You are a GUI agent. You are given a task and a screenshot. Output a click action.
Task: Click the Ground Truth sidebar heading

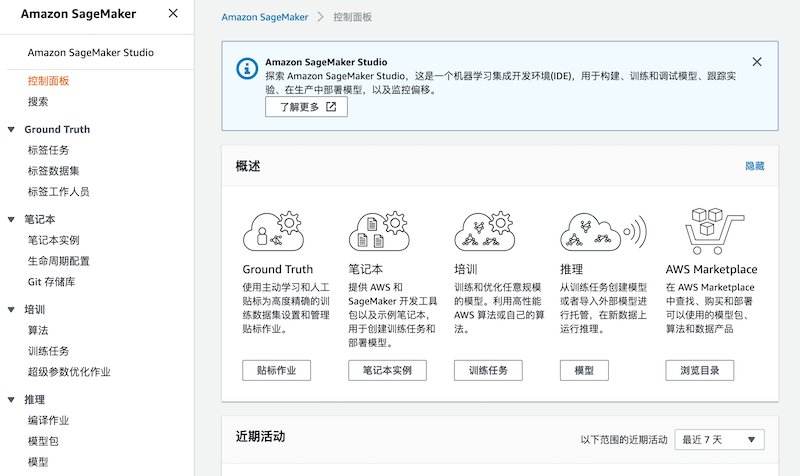pyautogui.click(x=57, y=130)
